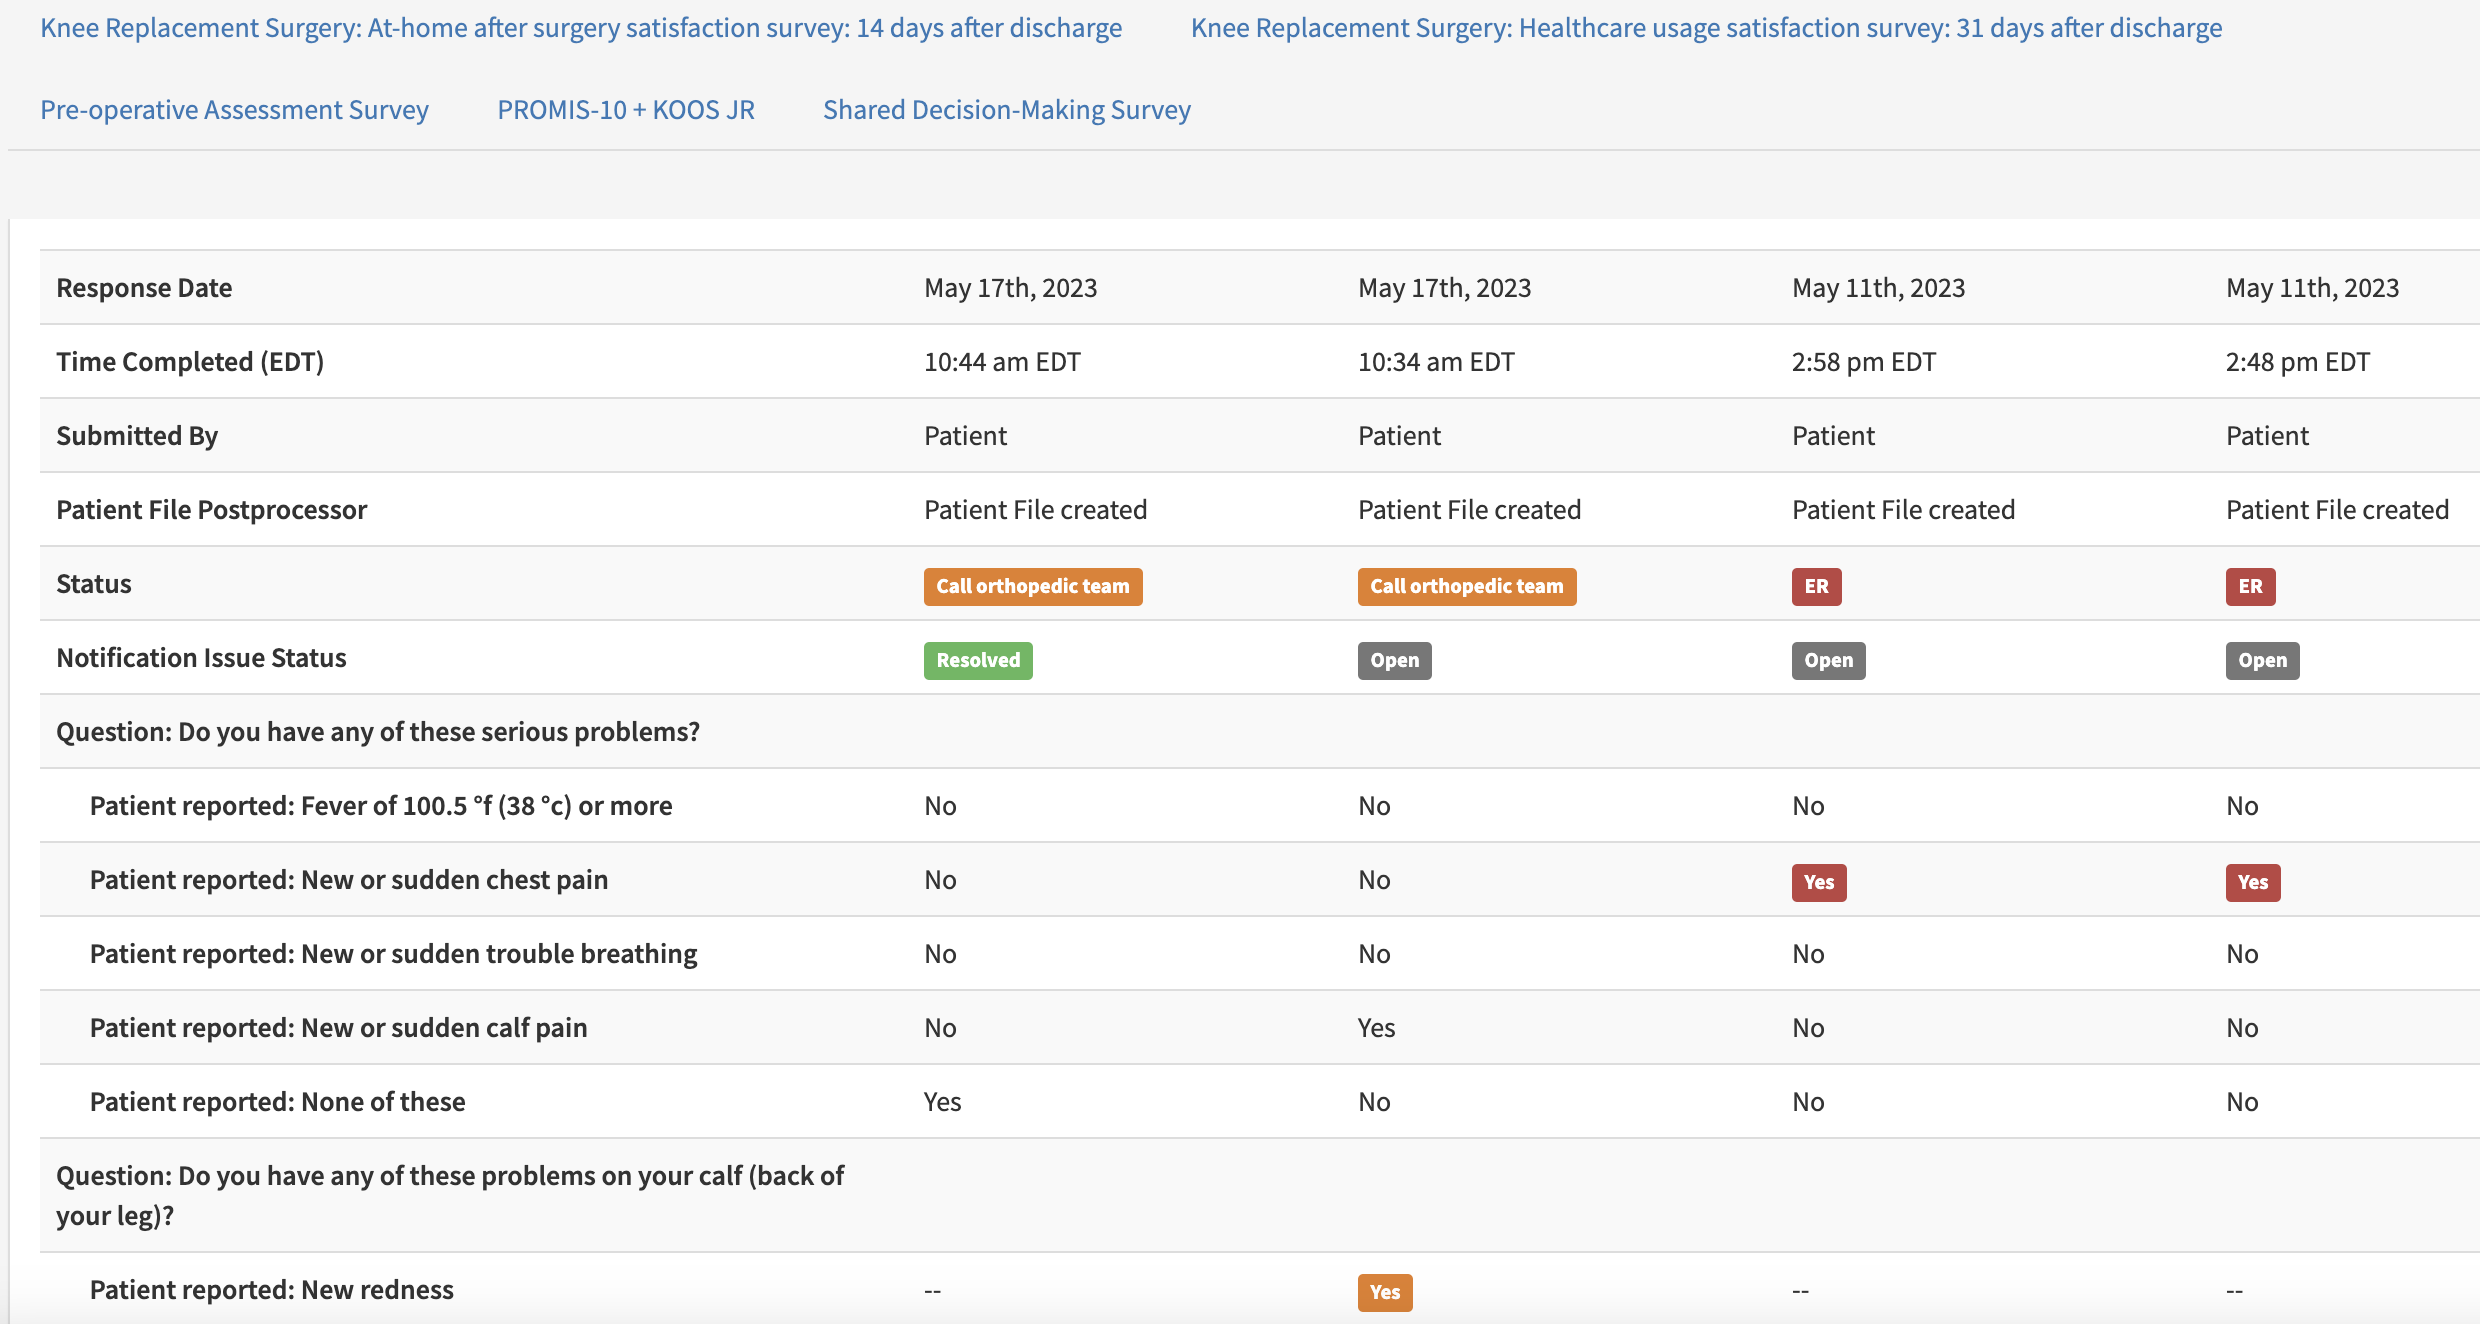Click the orange Yes badge for New redness
Viewport: 2480px width, 1324px height.
click(1384, 1292)
